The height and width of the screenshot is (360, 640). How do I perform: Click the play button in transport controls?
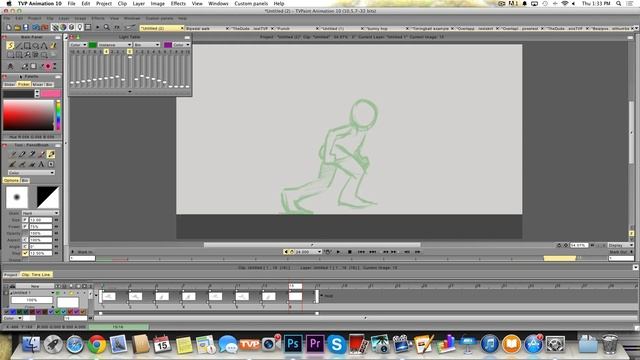338,252
